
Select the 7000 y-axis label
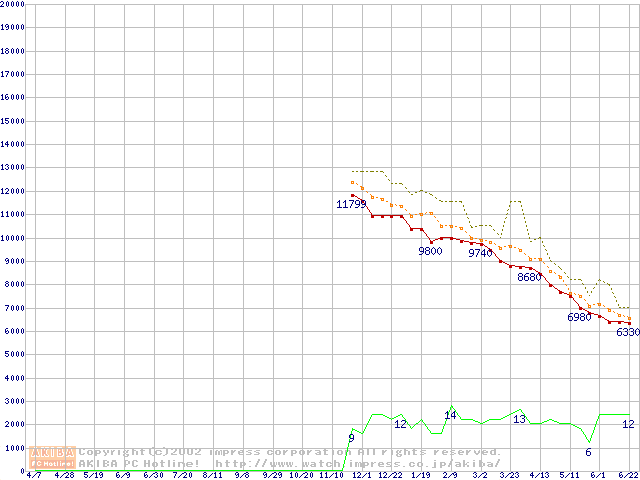coord(15,308)
